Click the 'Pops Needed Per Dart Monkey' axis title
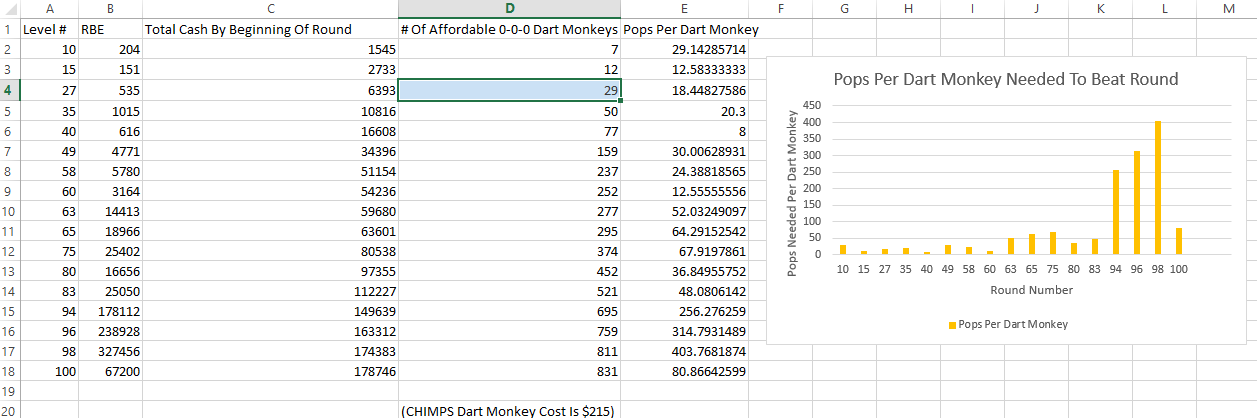 click(x=793, y=191)
